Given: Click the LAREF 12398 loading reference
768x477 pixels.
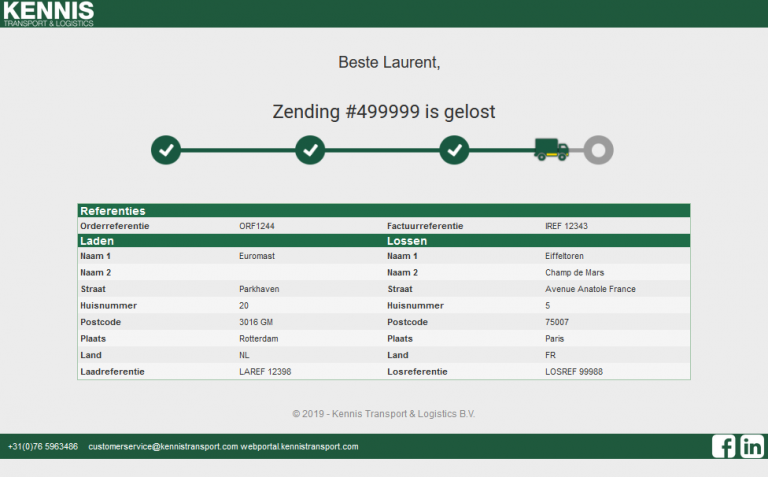Looking at the screenshot, I should pos(265,371).
